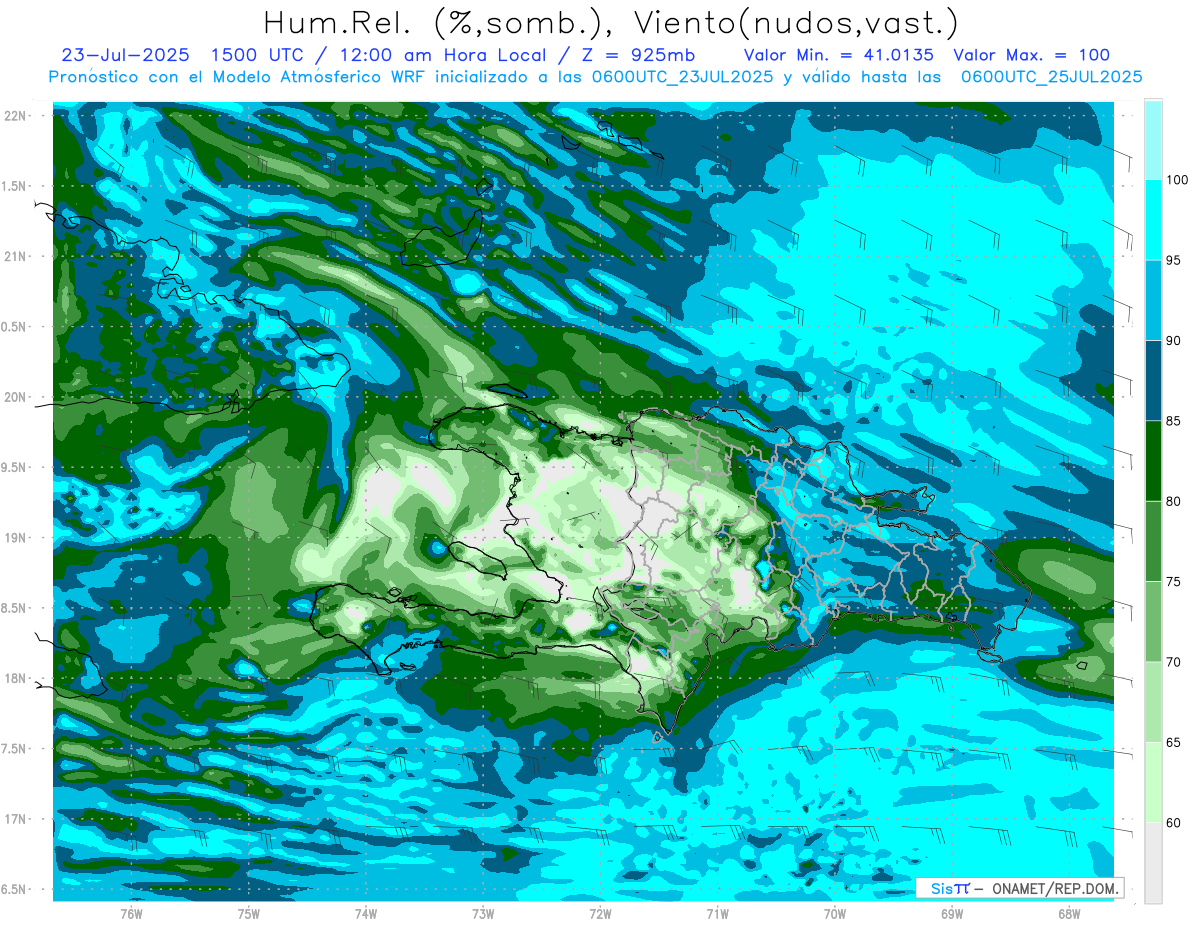Click the '68W' longitude label

[x=1069, y=913]
